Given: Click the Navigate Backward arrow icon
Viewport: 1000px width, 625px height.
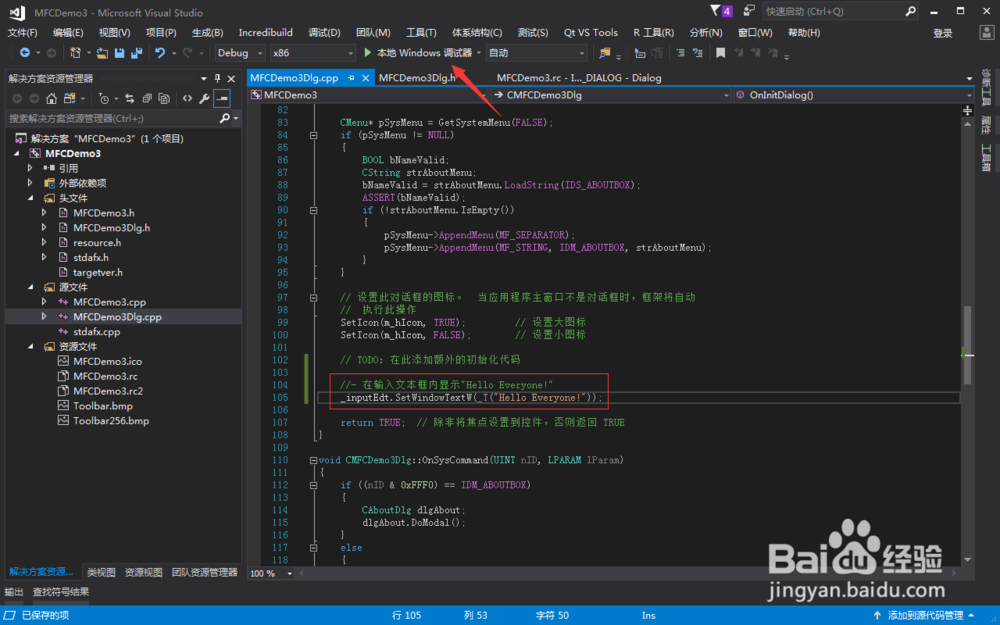Looking at the screenshot, I should click(25, 53).
